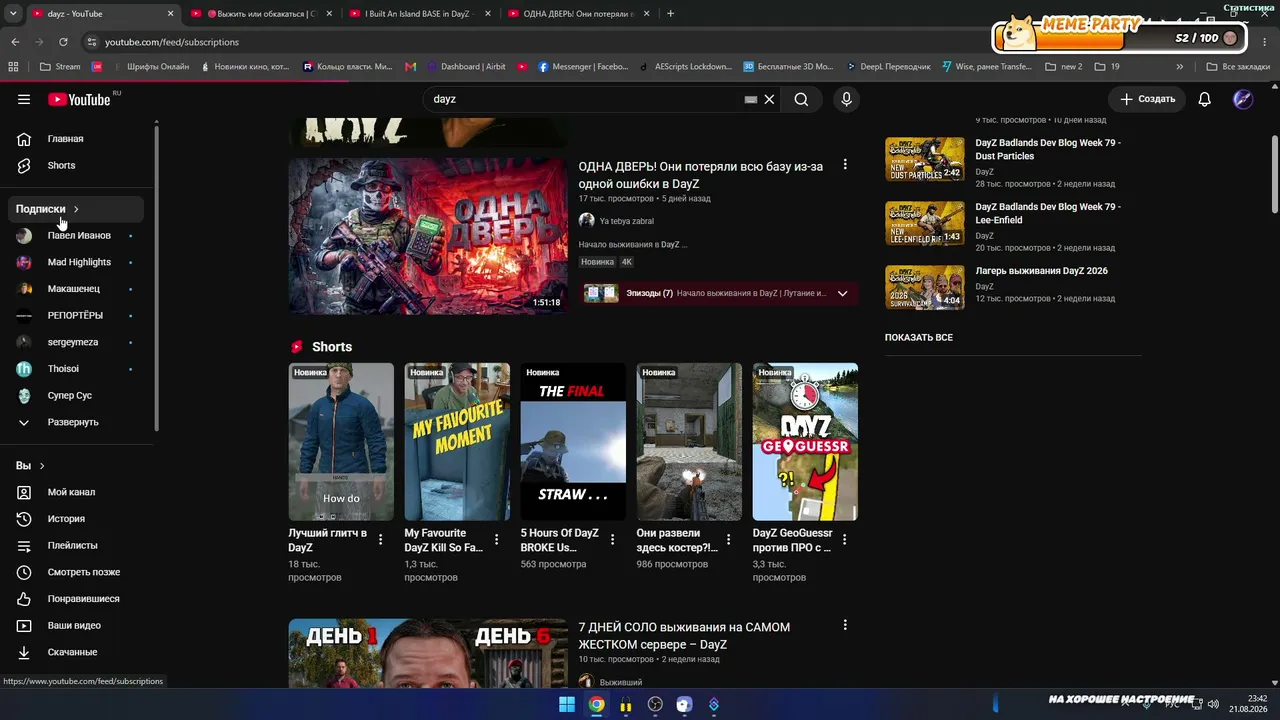Screen dimensions: 1280x720
Task: Clear the search query with the X
Action: click(769, 99)
